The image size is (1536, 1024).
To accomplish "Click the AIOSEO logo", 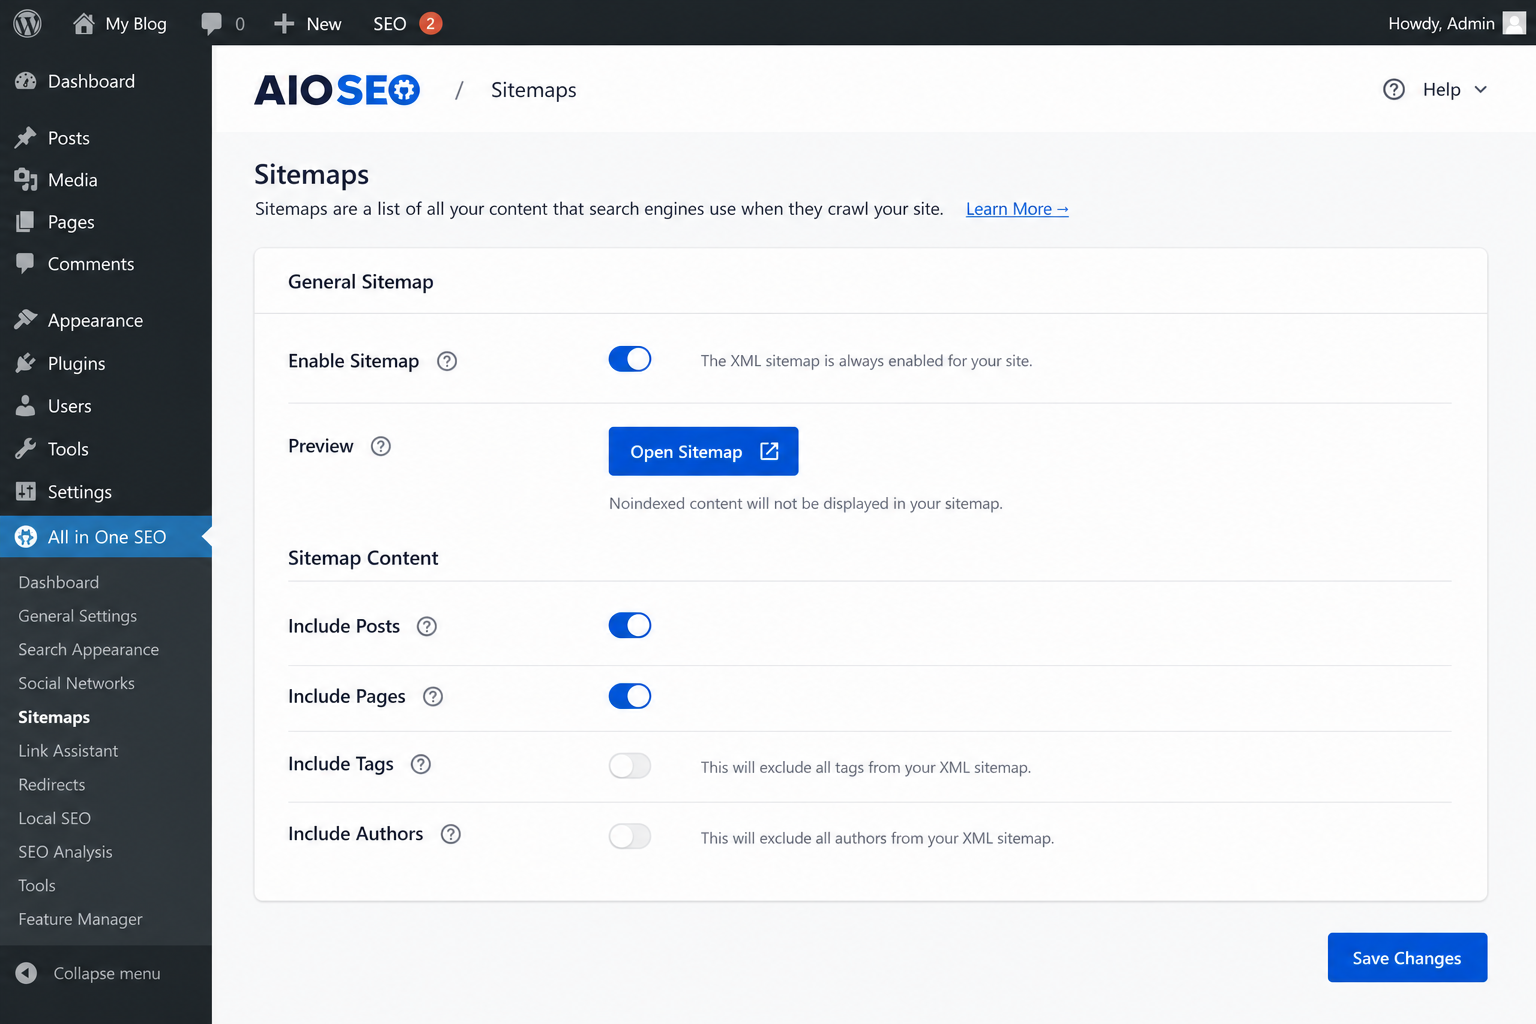I will click(x=337, y=90).
